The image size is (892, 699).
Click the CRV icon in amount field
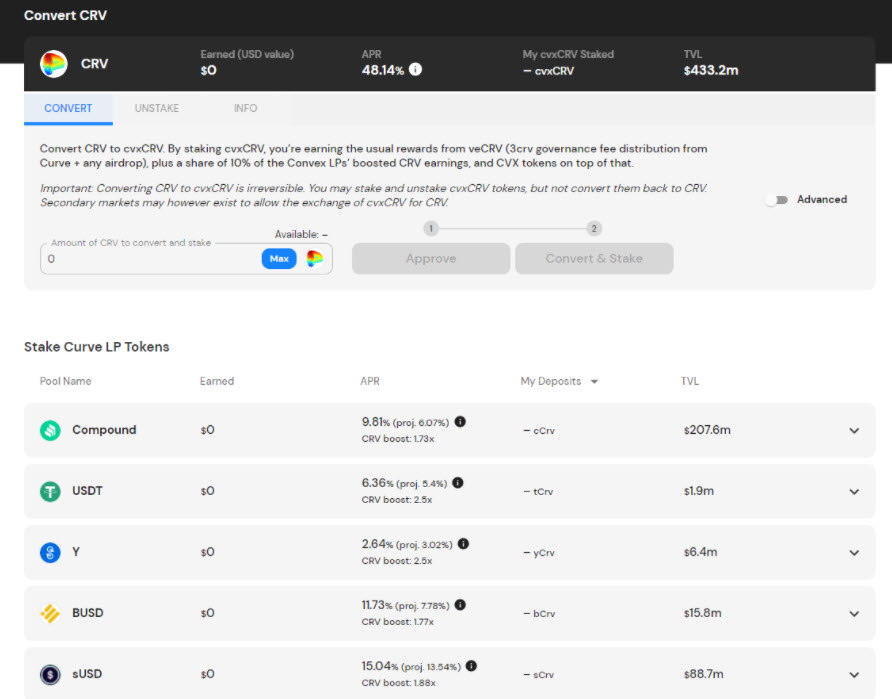click(x=315, y=259)
